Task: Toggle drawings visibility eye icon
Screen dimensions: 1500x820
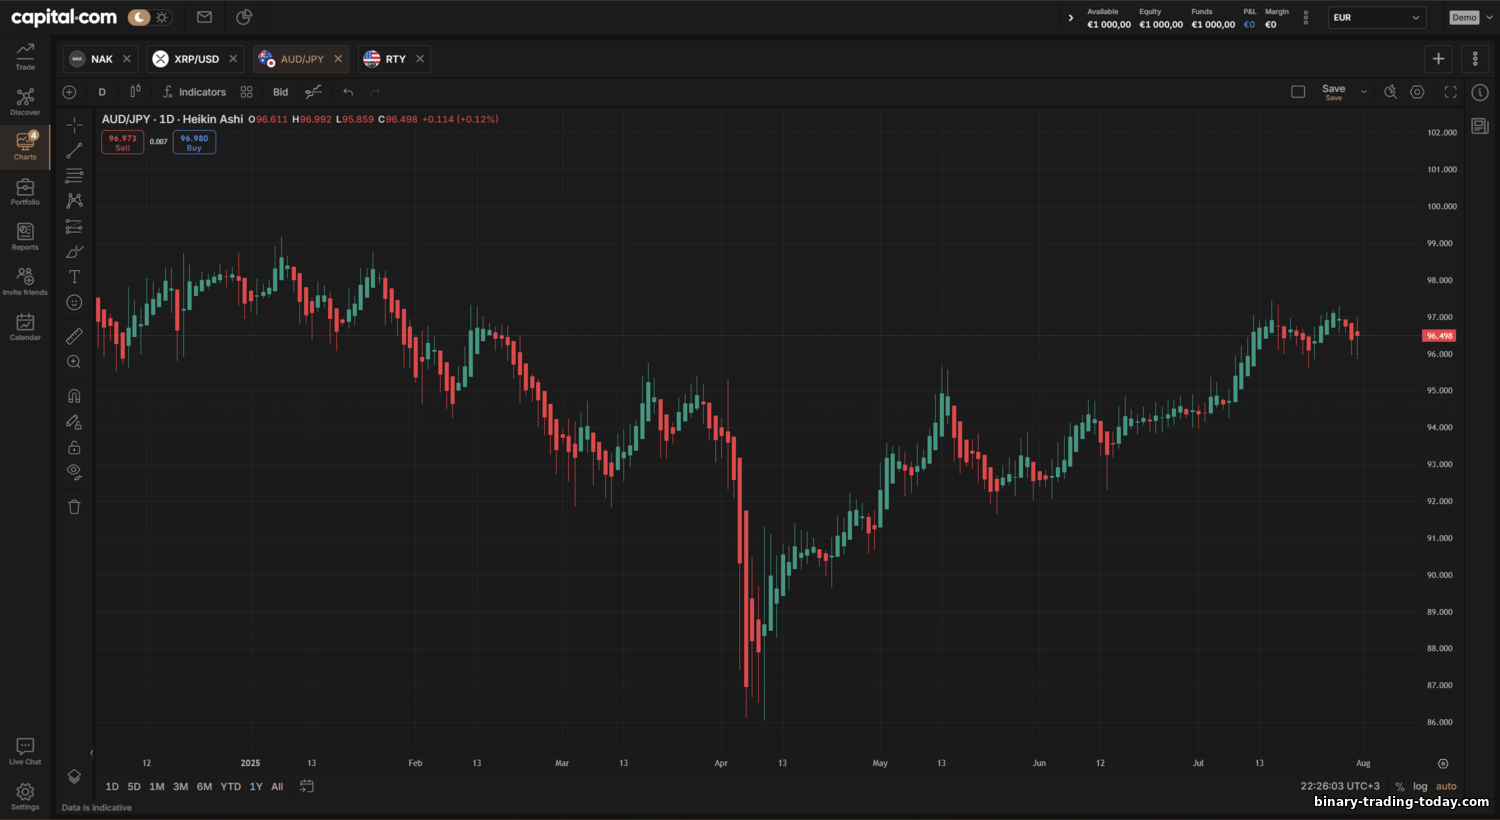Action: click(x=74, y=471)
